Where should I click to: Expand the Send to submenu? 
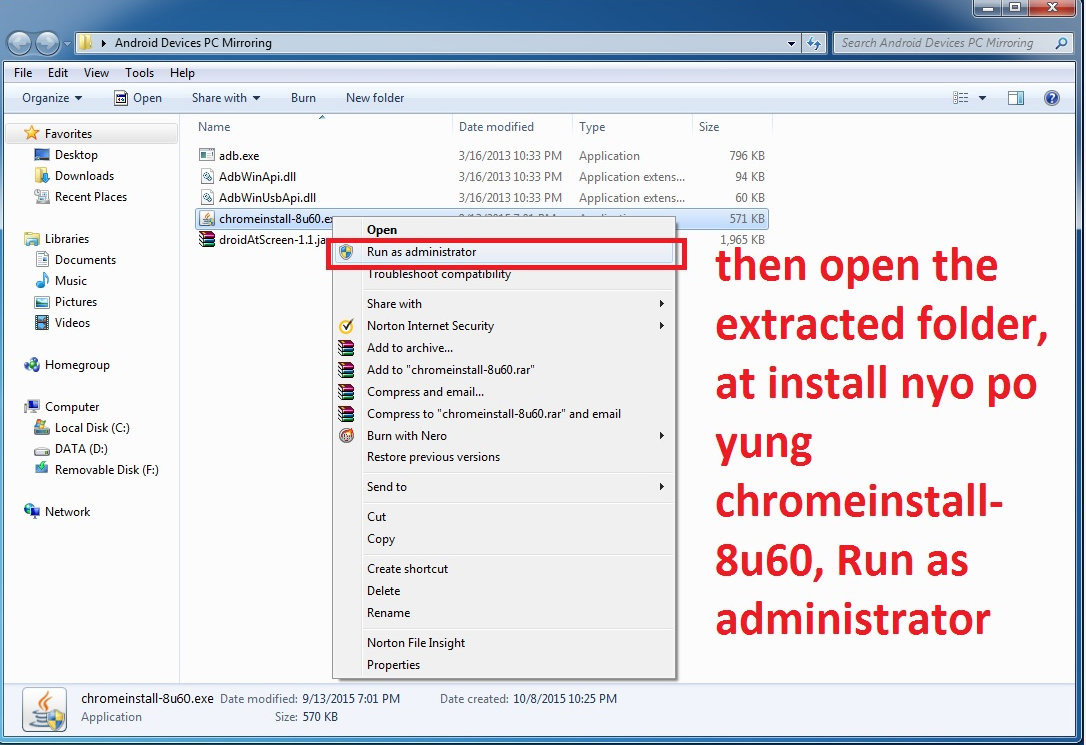(661, 487)
